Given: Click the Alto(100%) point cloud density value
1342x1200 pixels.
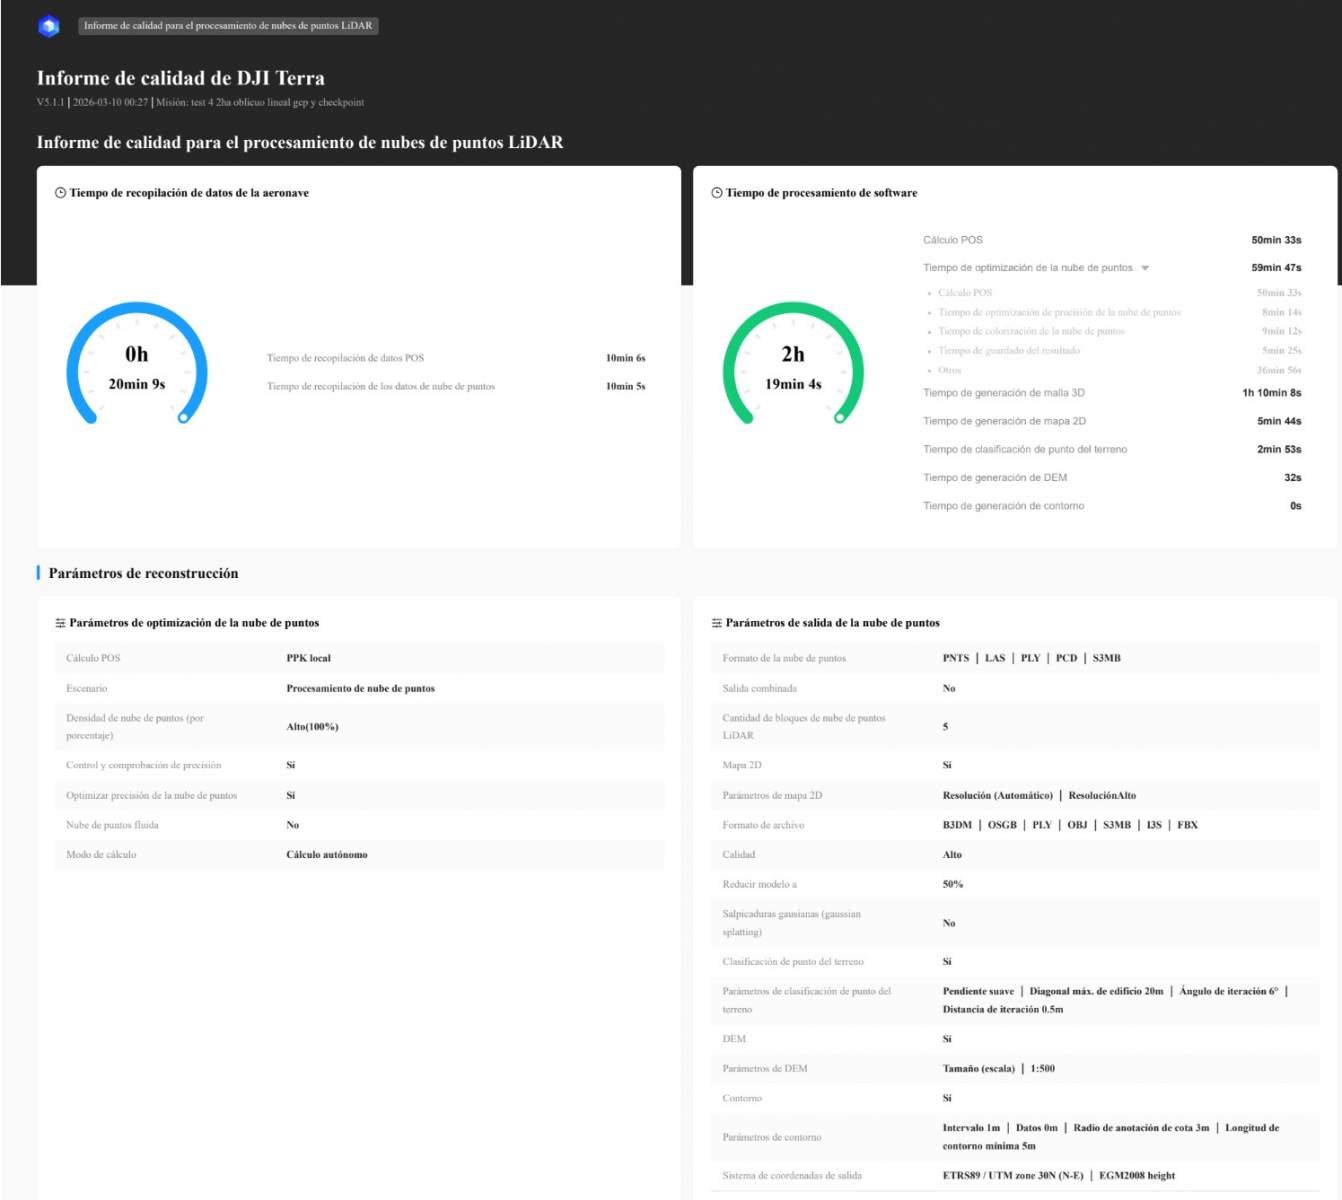Looking at the screenshot, I should [x=312, y=727].
